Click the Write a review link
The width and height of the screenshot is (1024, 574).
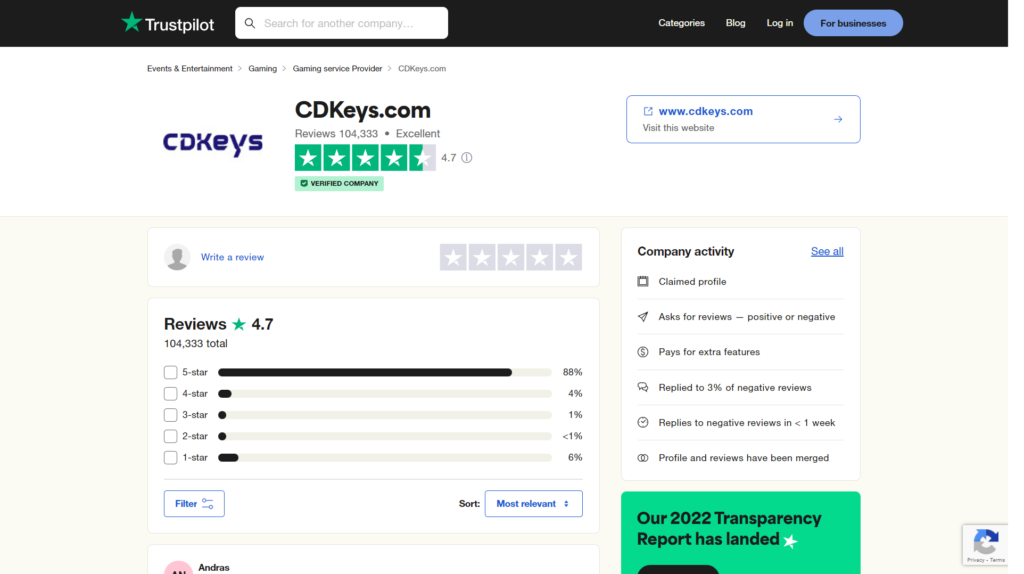click(x=232, y=257)
